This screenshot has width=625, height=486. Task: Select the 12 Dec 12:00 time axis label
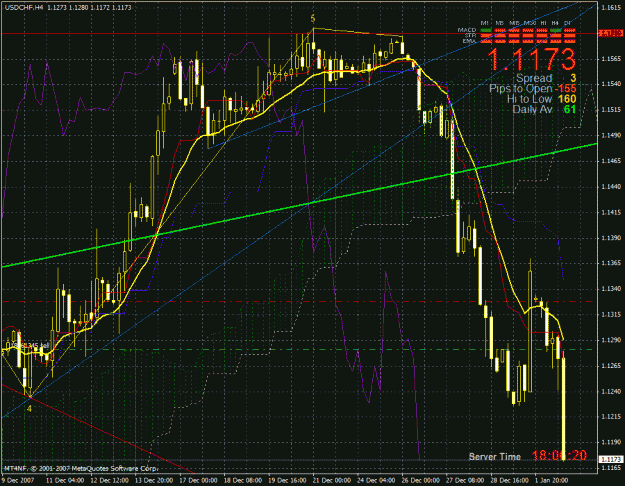110,480
